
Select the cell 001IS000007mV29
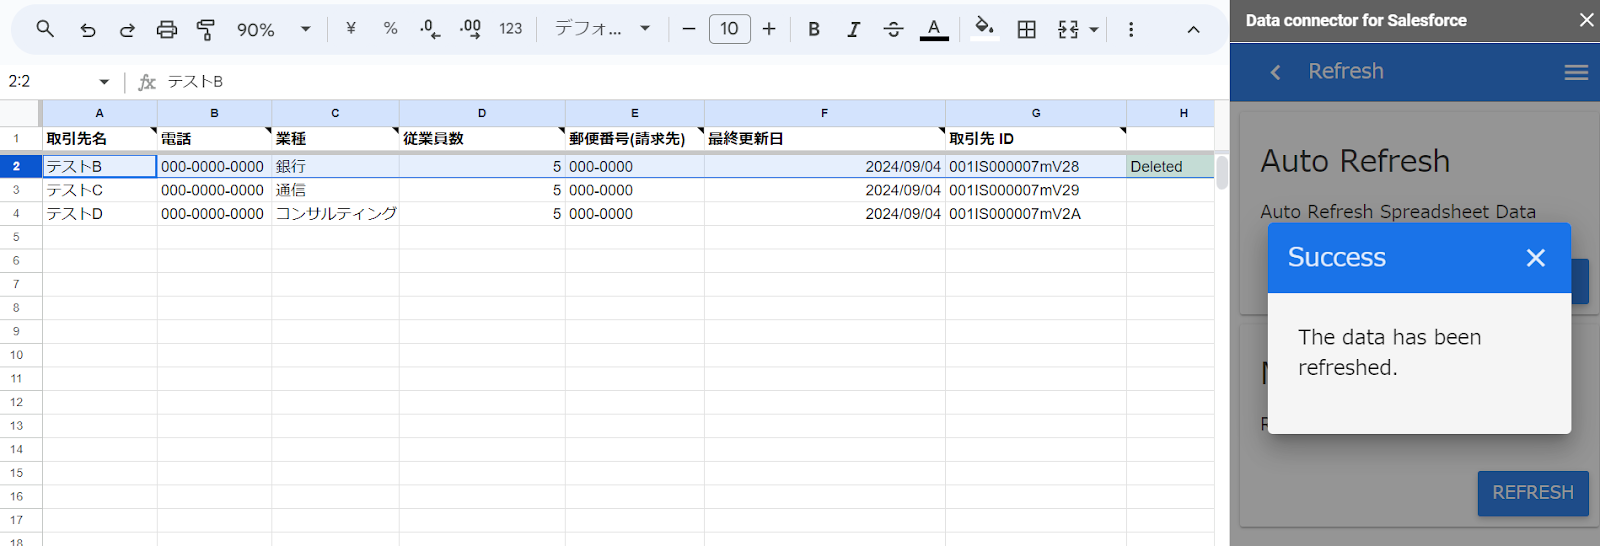click(1036, 190)
